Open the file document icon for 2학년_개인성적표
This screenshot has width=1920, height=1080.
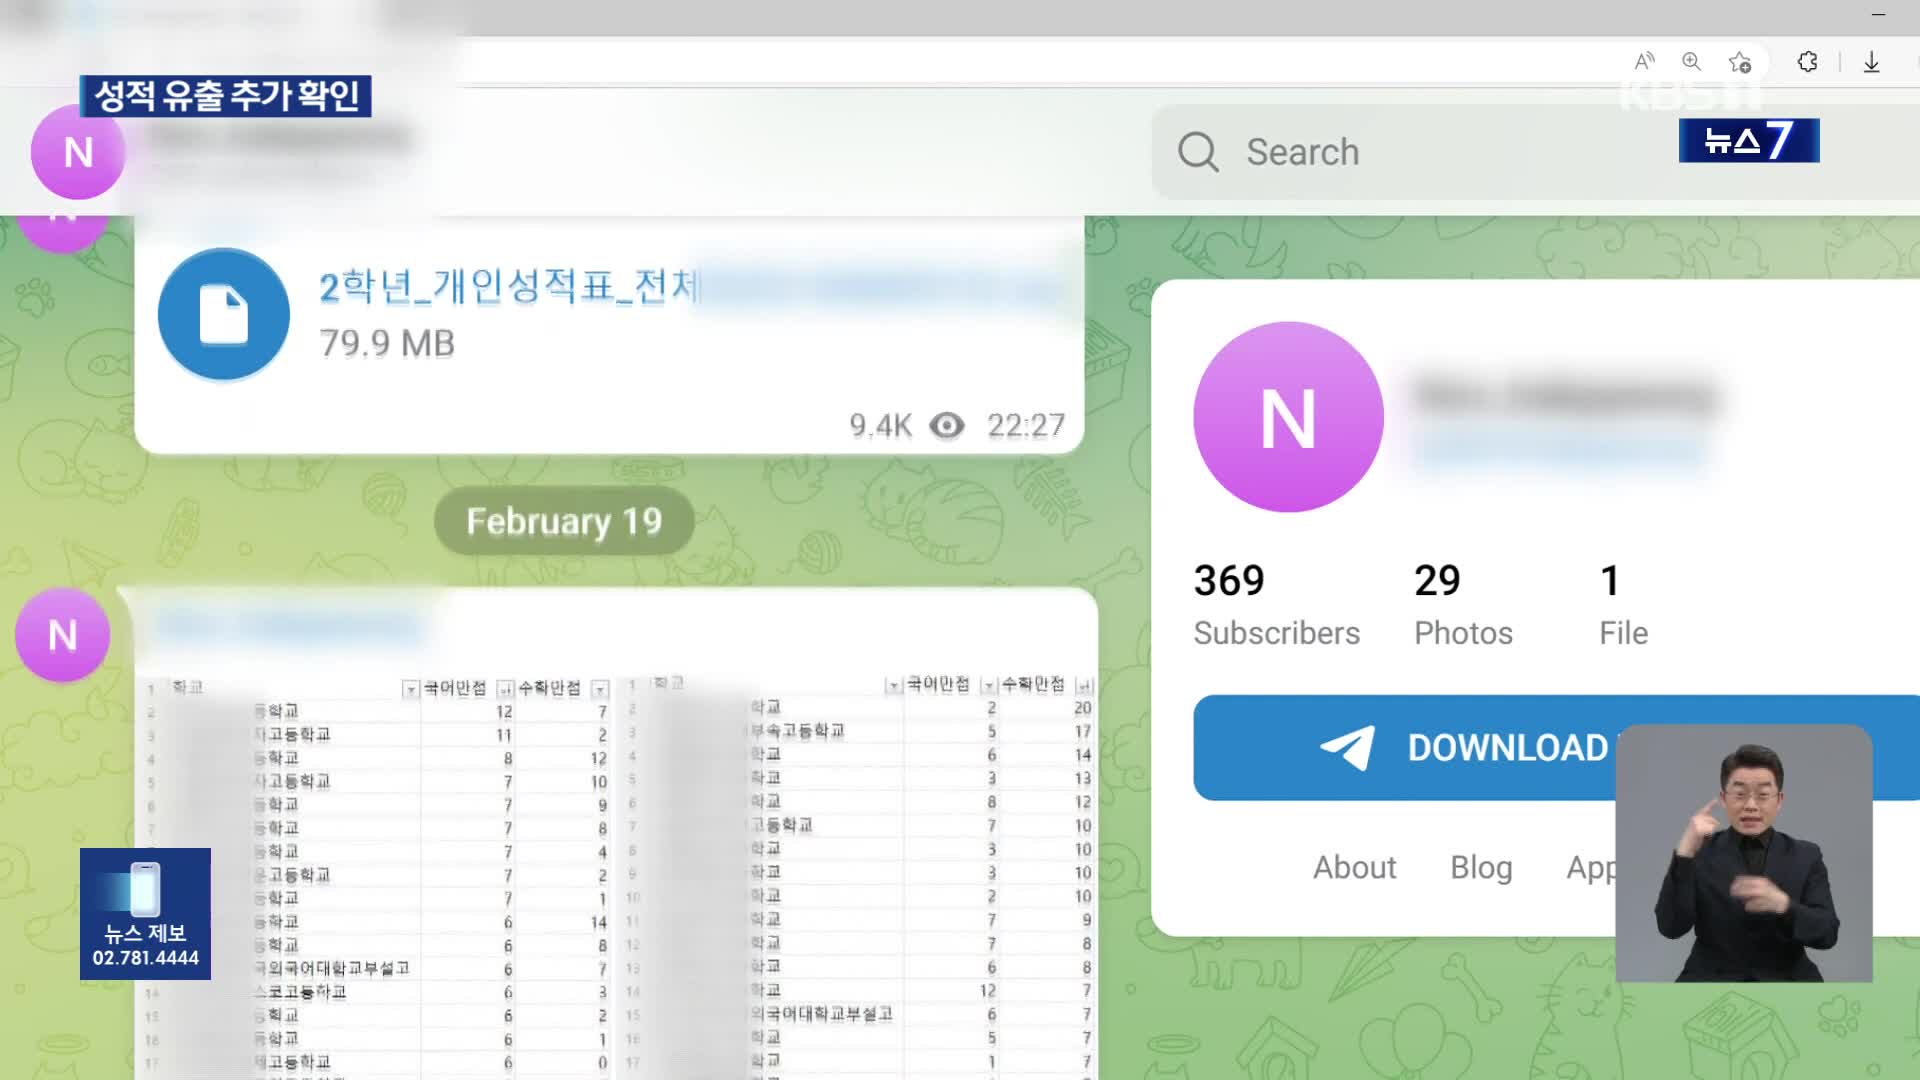pyautogui.click(x=222, y=311)
